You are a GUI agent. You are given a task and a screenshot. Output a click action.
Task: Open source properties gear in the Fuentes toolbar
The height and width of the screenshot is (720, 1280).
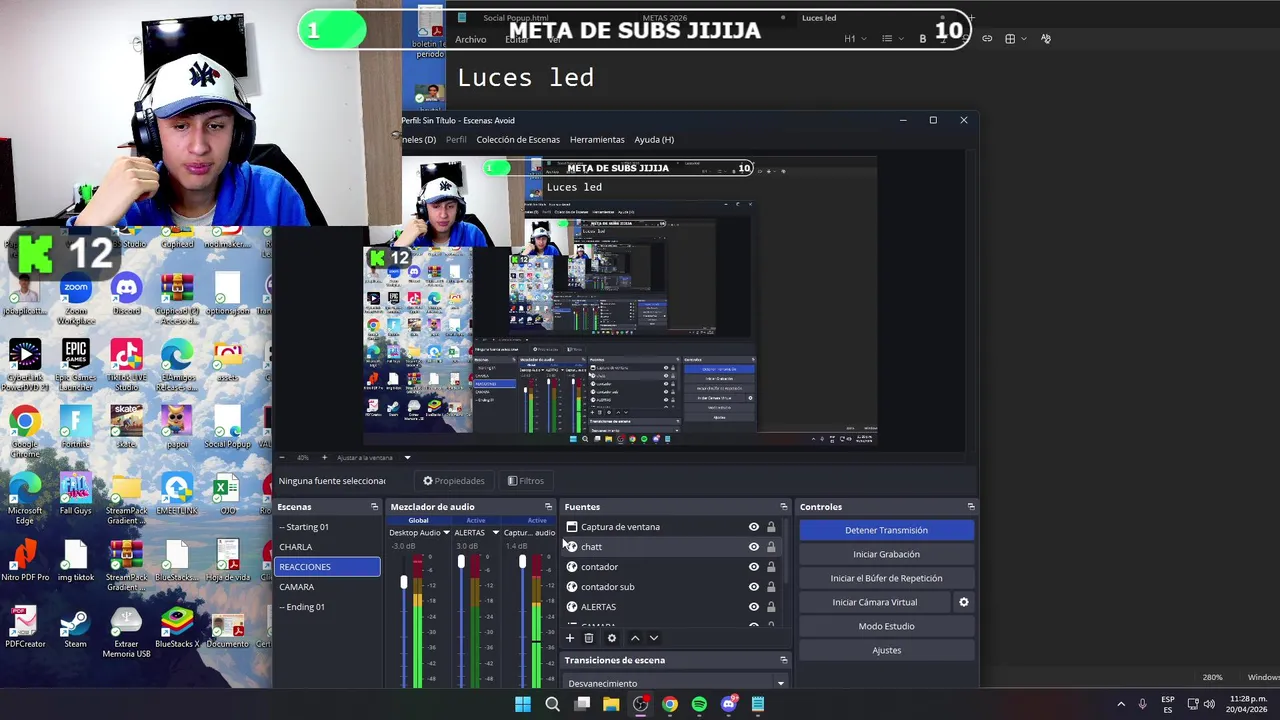pyautogui.click(x=612, y=638)
